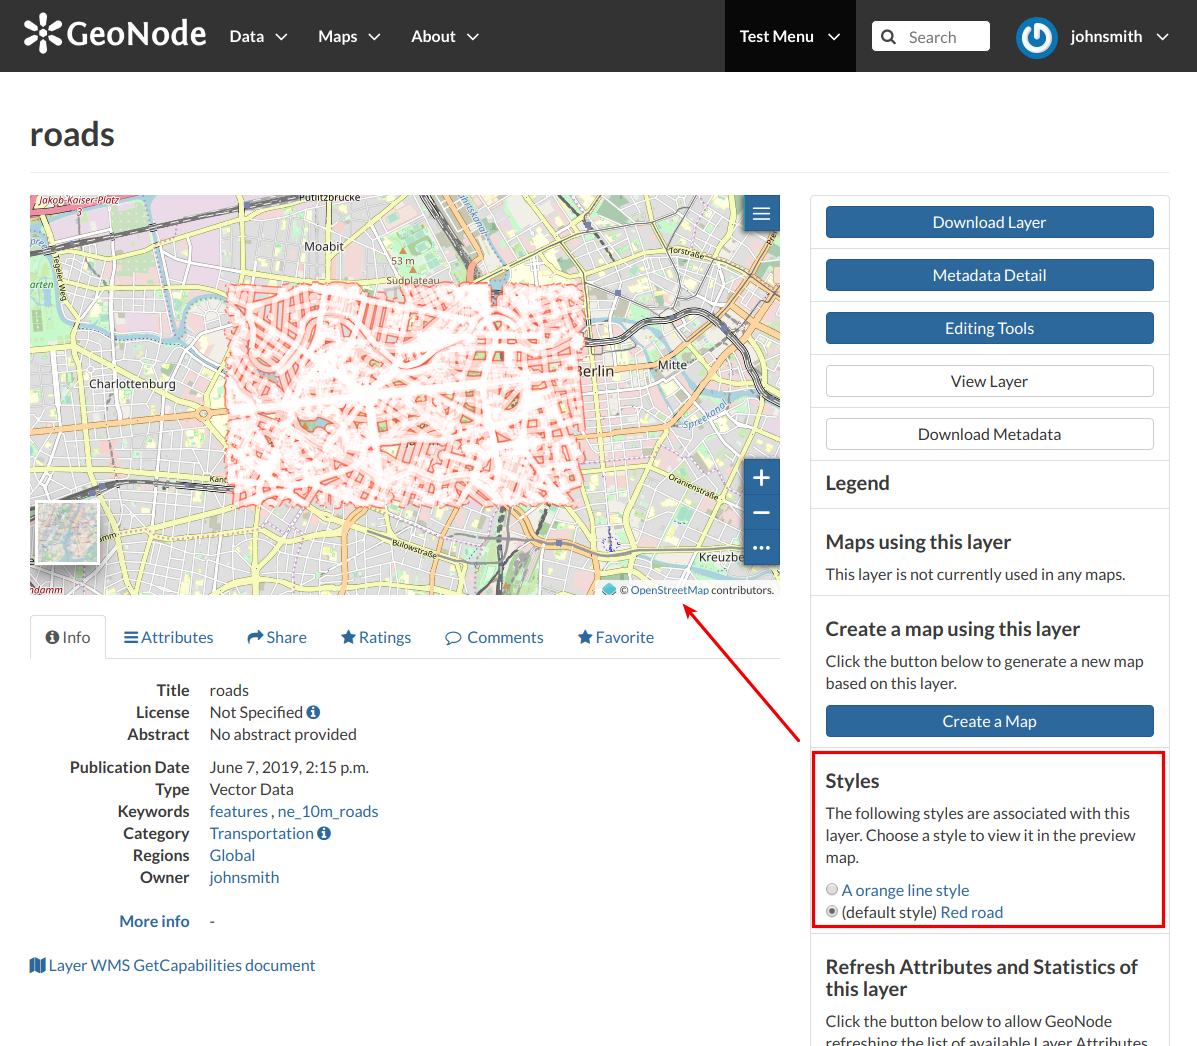This screenshot has width=1197, height=1046.
Task: Switch to the Info tab
Action: (68, 637)
